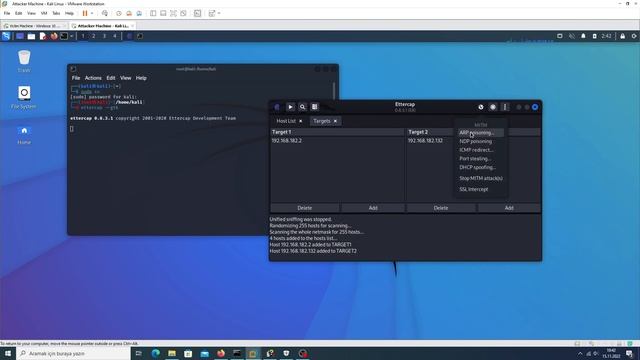Viewport: 640px width, 360px height.
Task: Choose ARP poisoning from MITM menu
Action: pyautogui.click(x=480, y=133)
